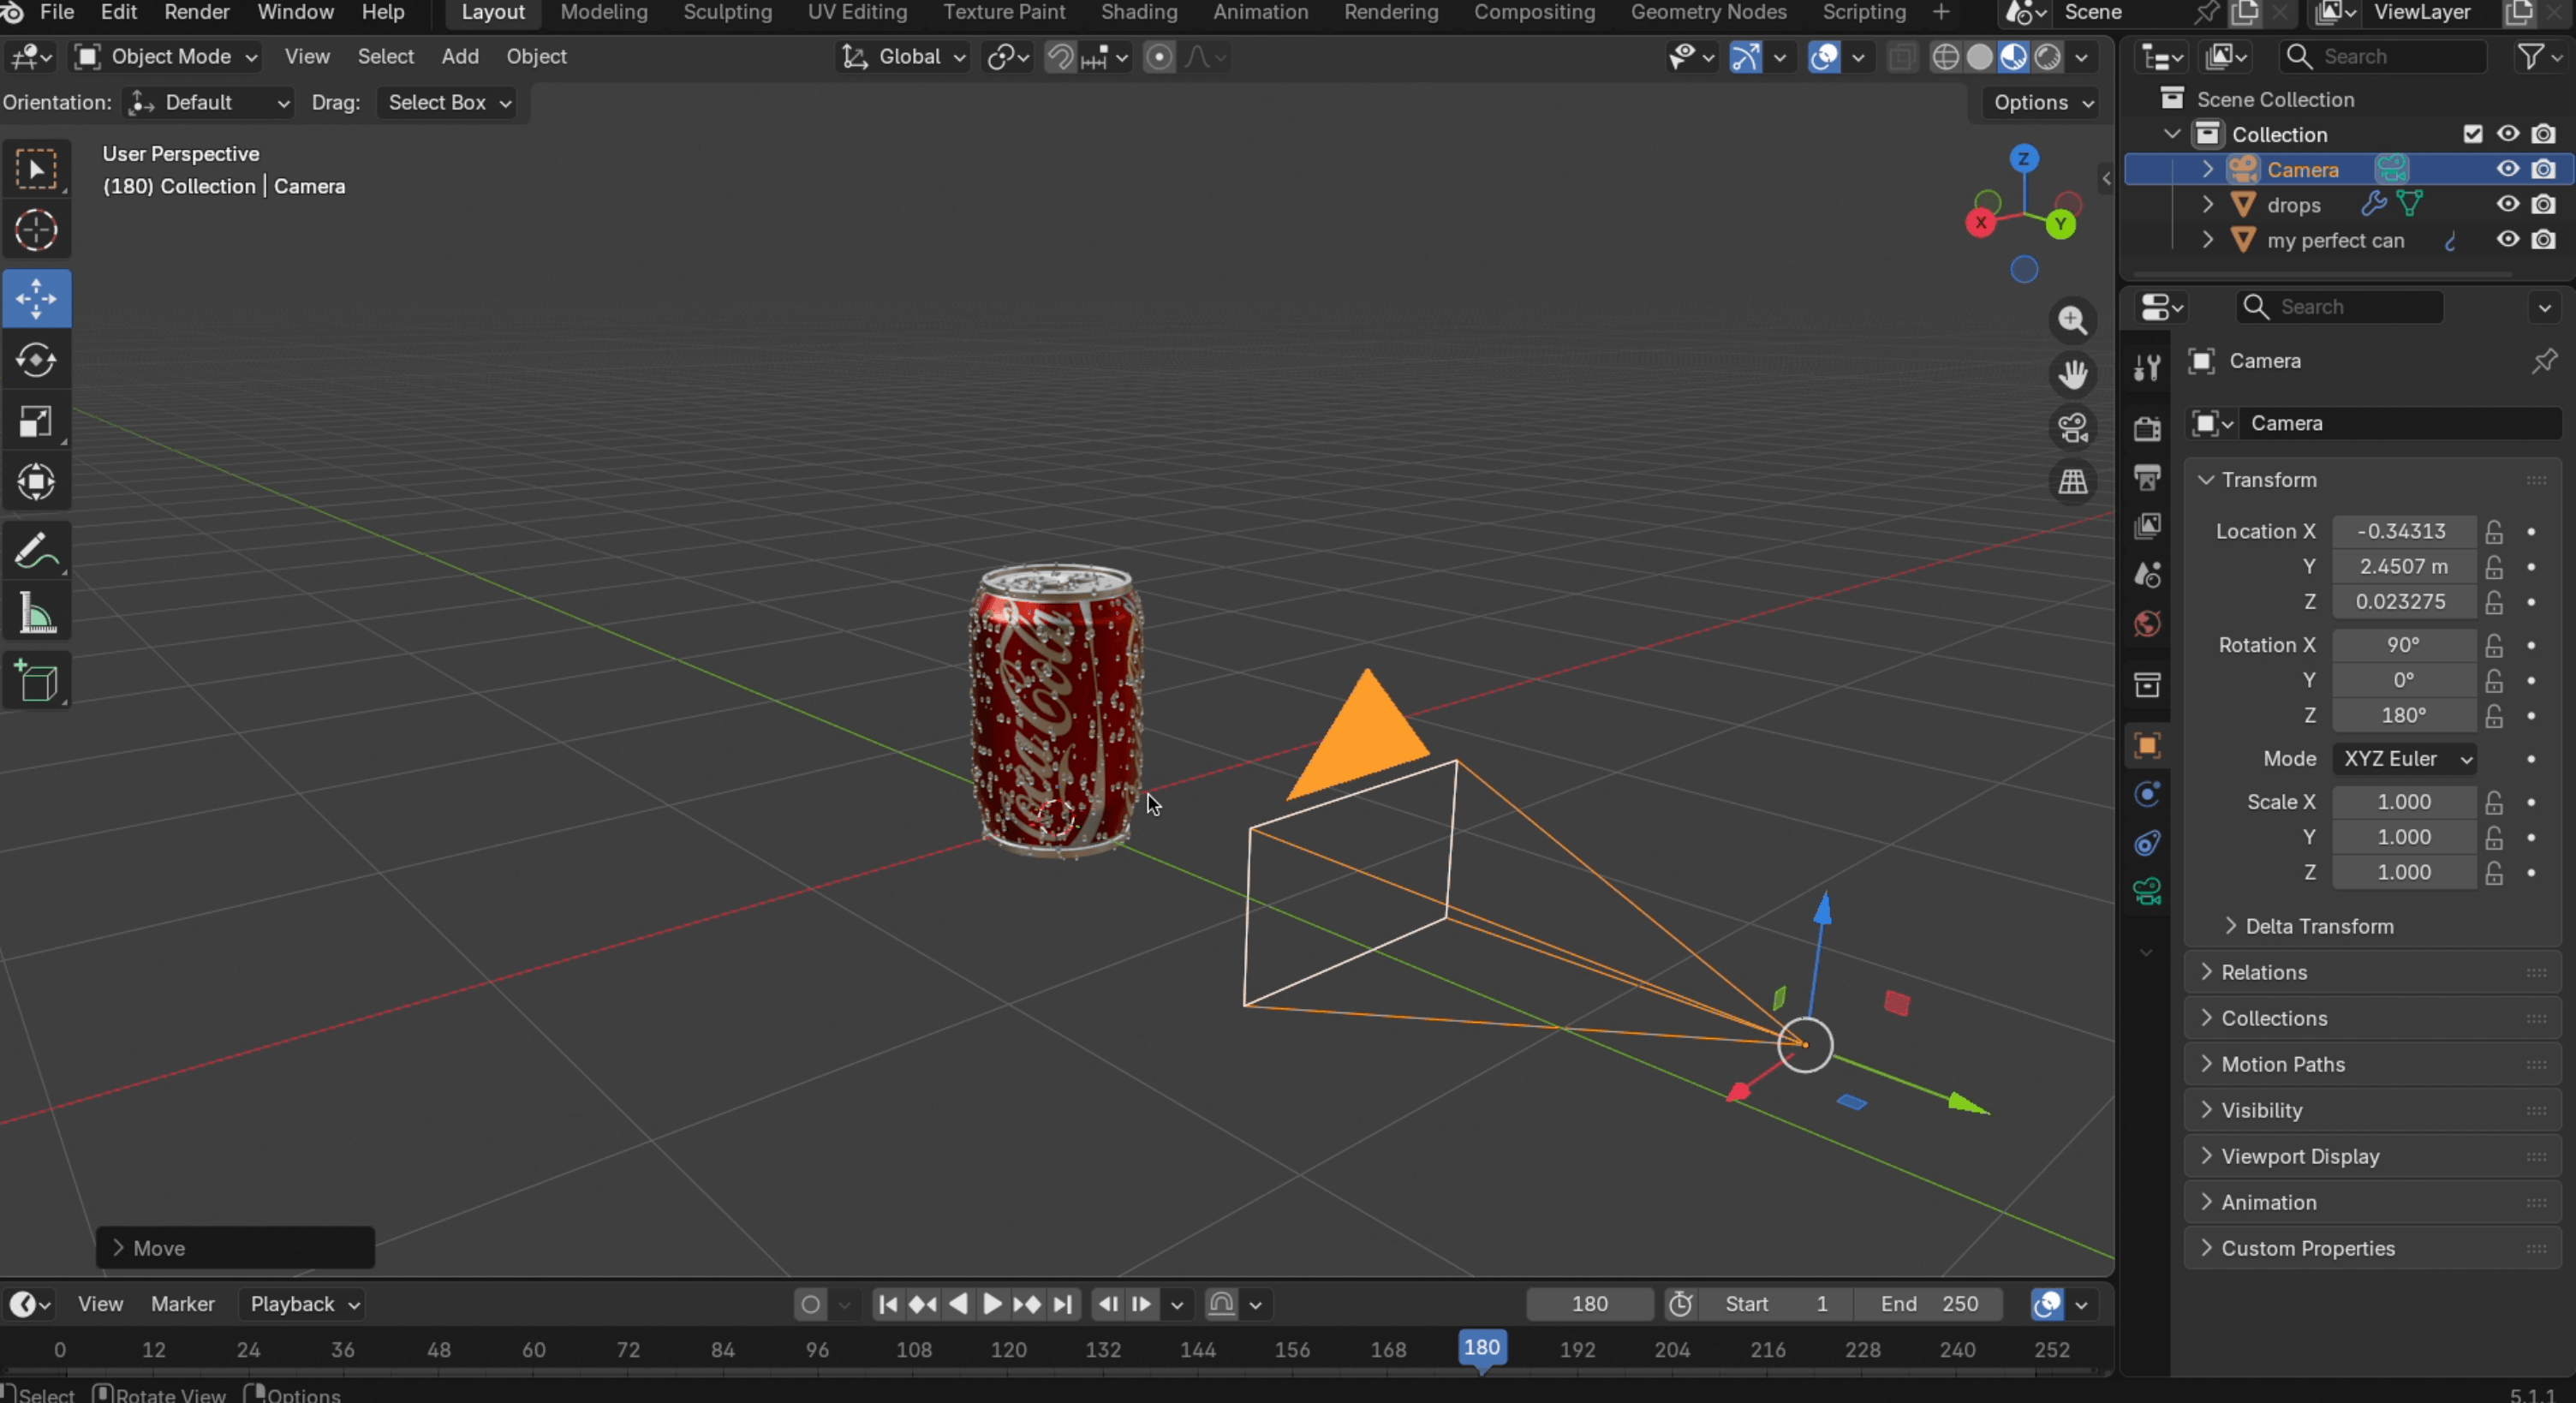Toggle snapping magnet in header
This screenshot has width=2576, height=1403.
[x=1060, y=57]
